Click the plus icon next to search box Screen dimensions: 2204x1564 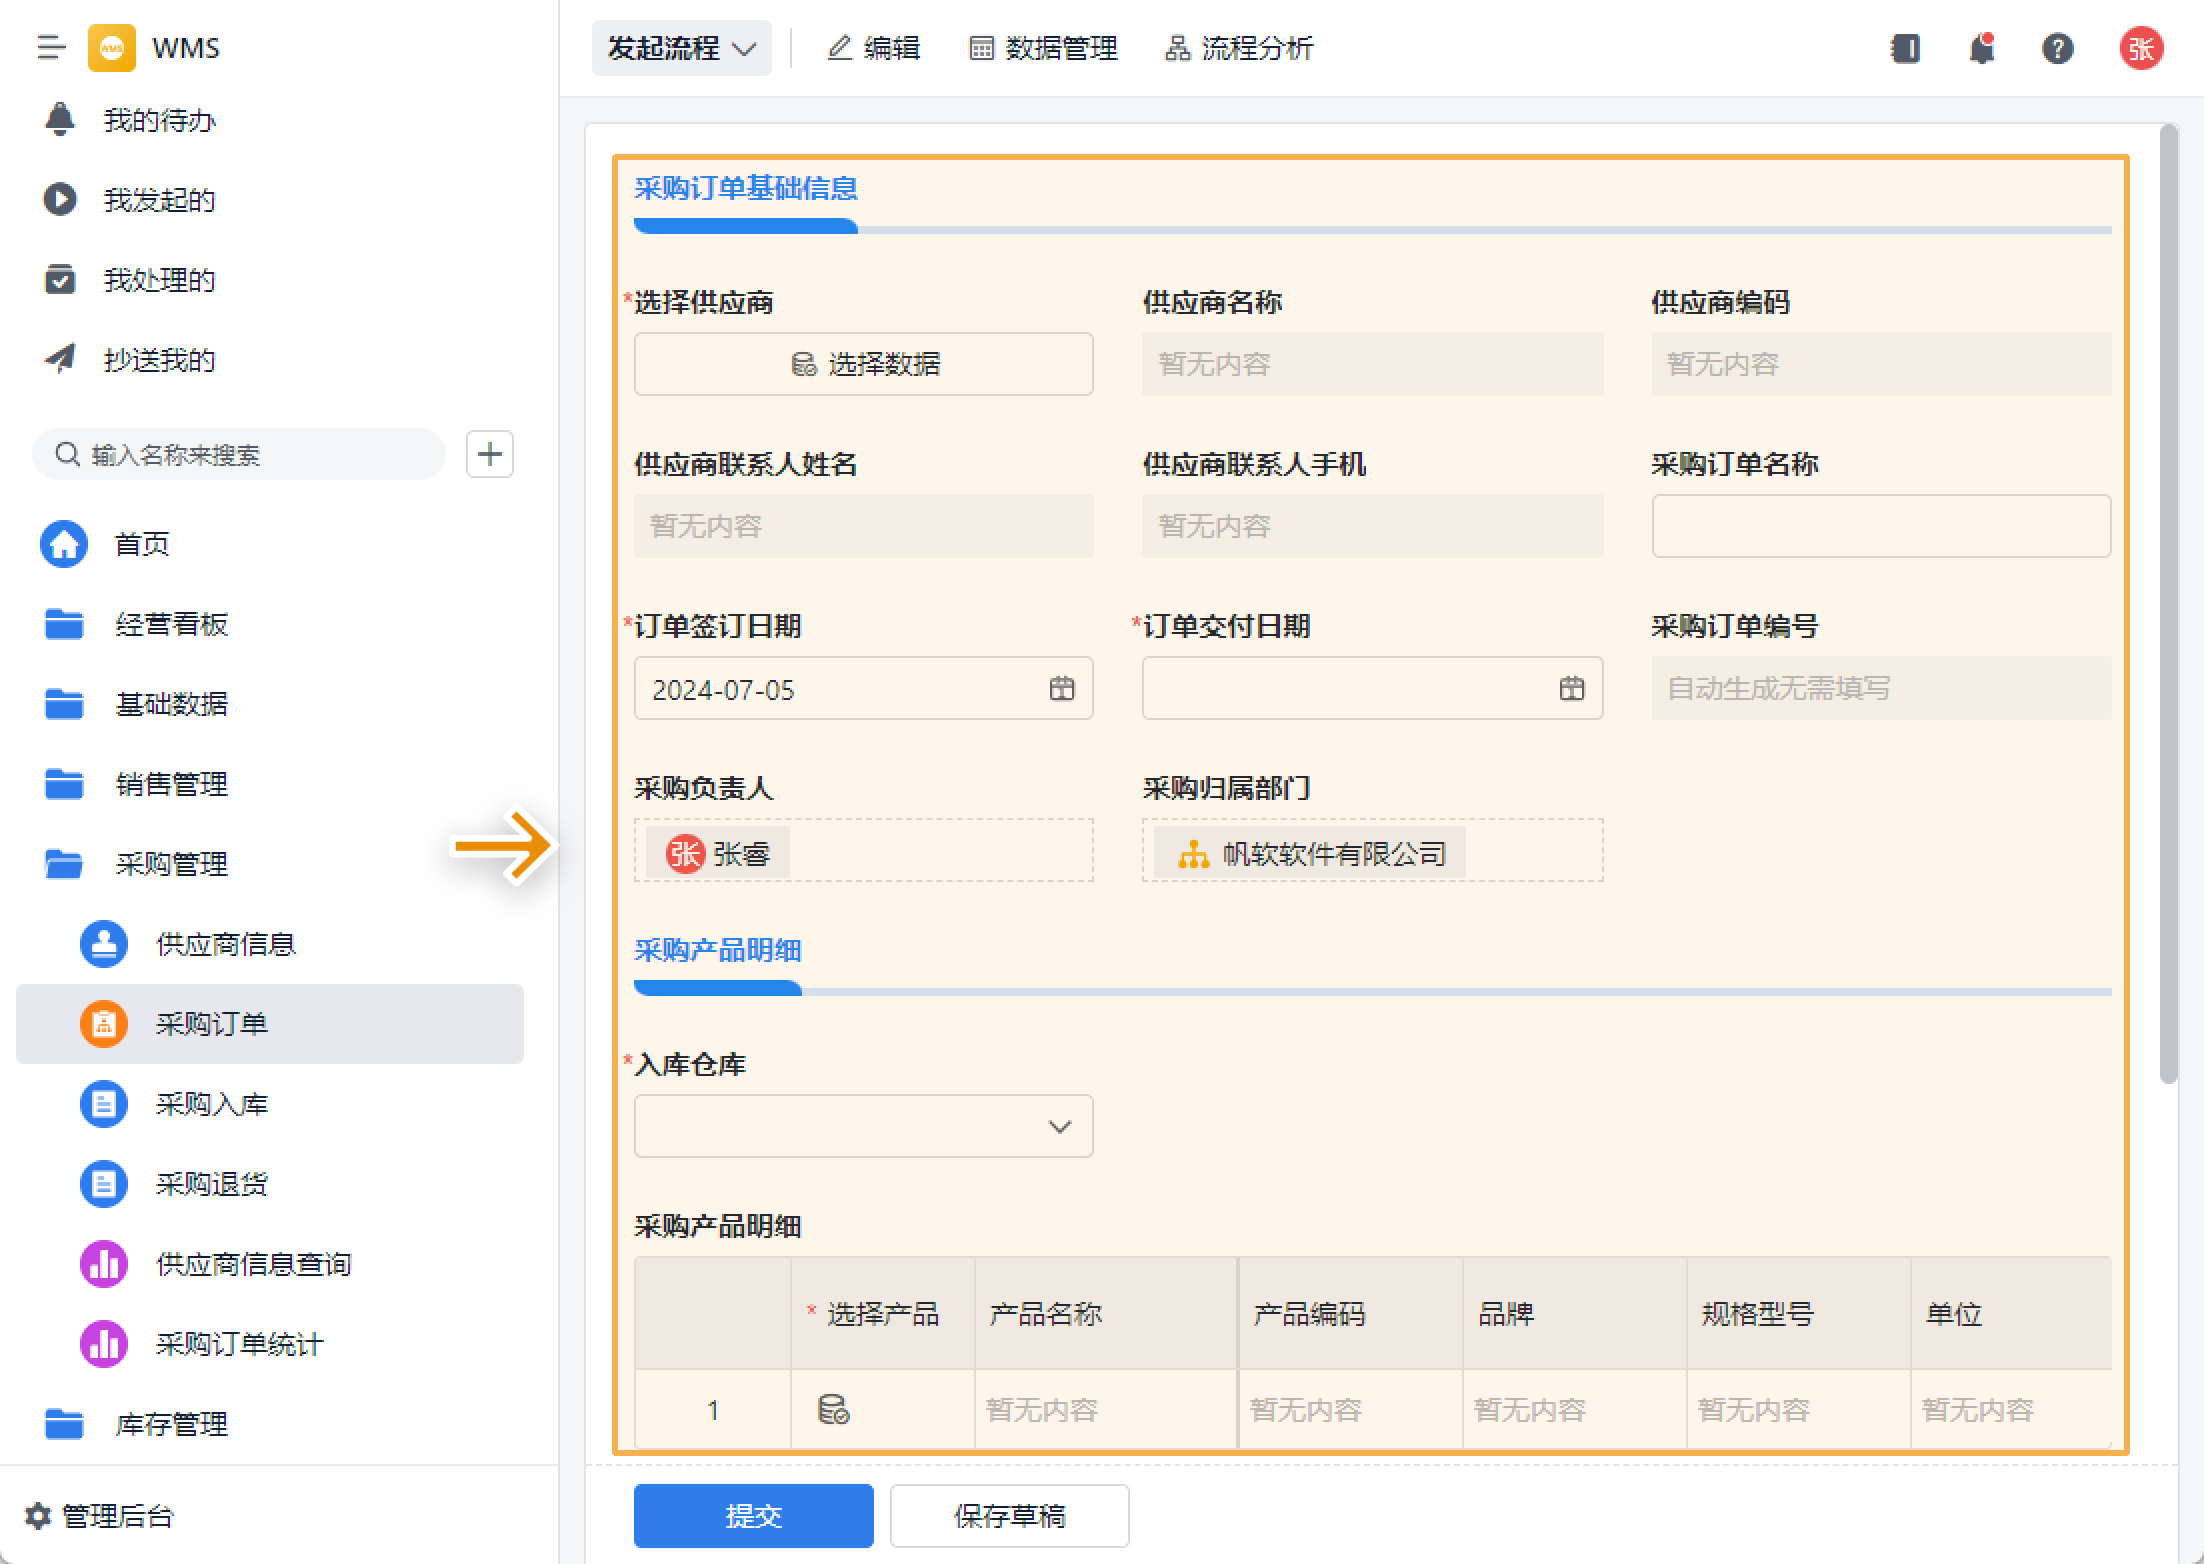tap(489, 454)
